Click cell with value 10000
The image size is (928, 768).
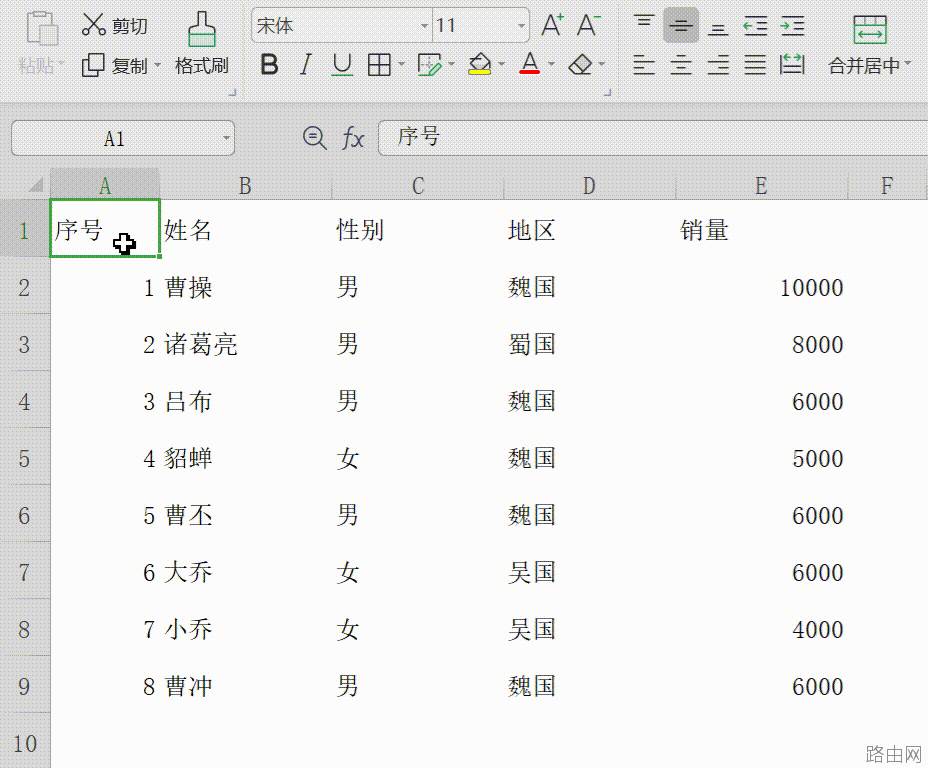tap(762, 287)
